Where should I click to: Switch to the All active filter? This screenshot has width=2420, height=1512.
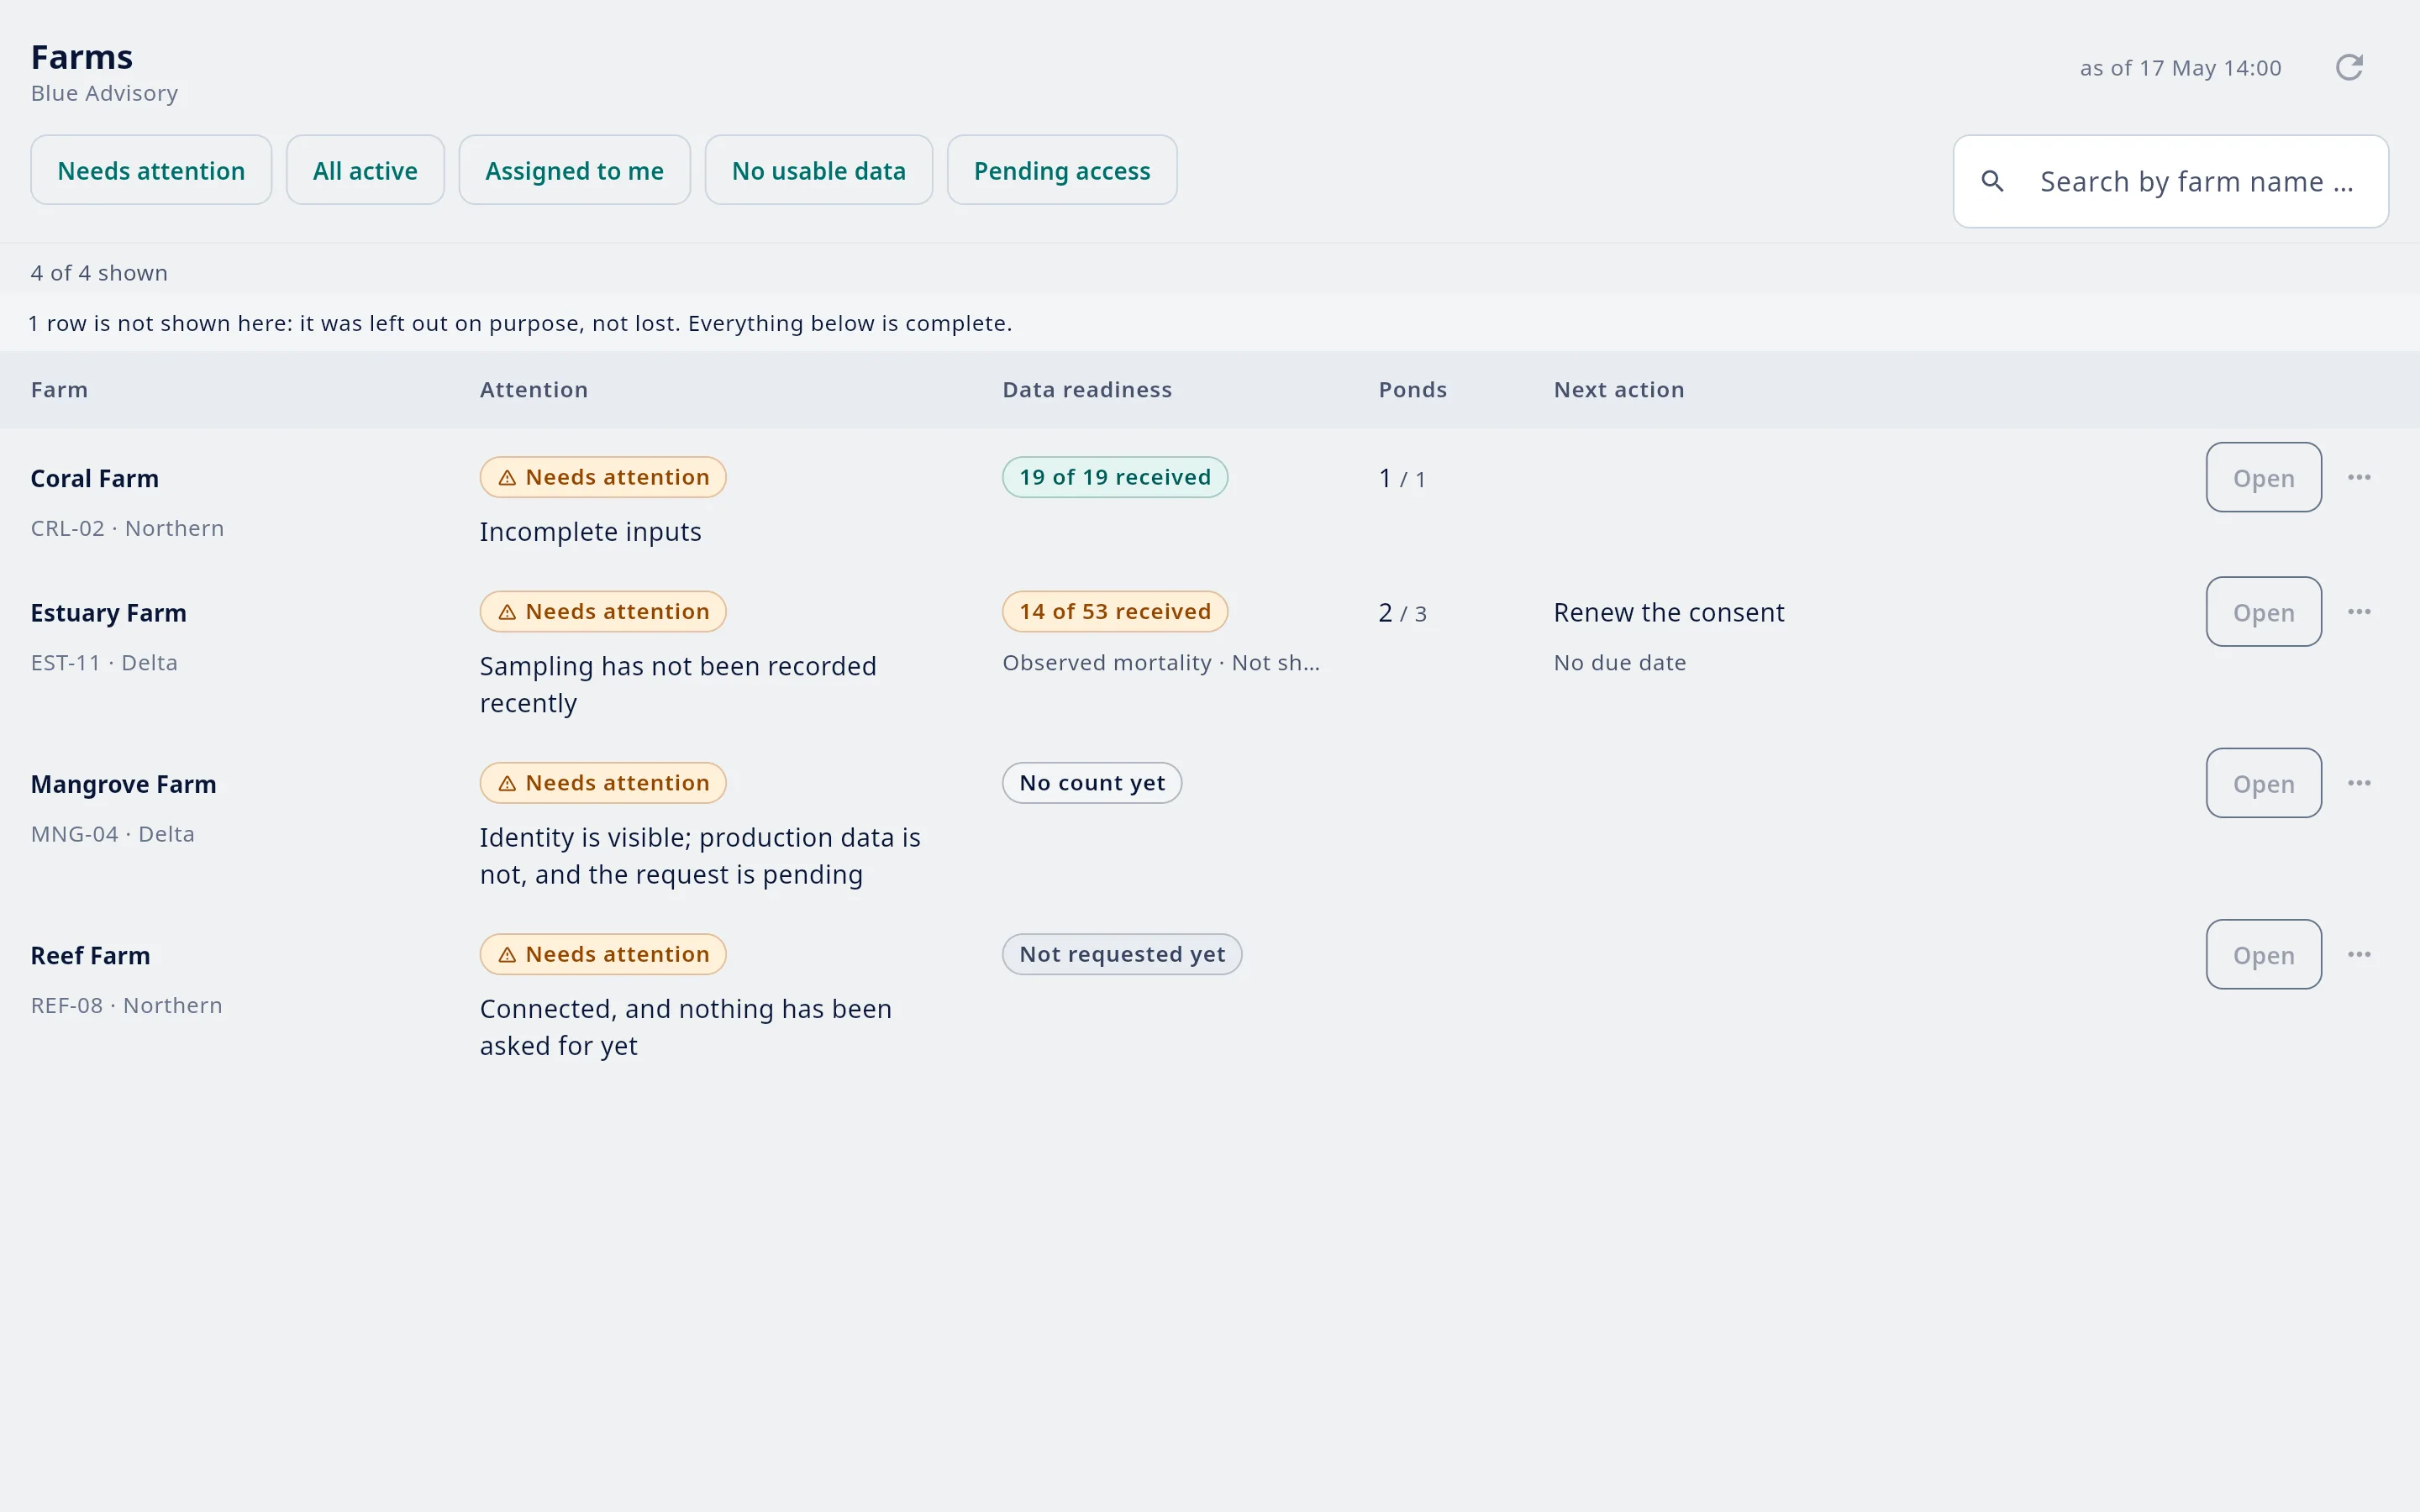[365, 170]
